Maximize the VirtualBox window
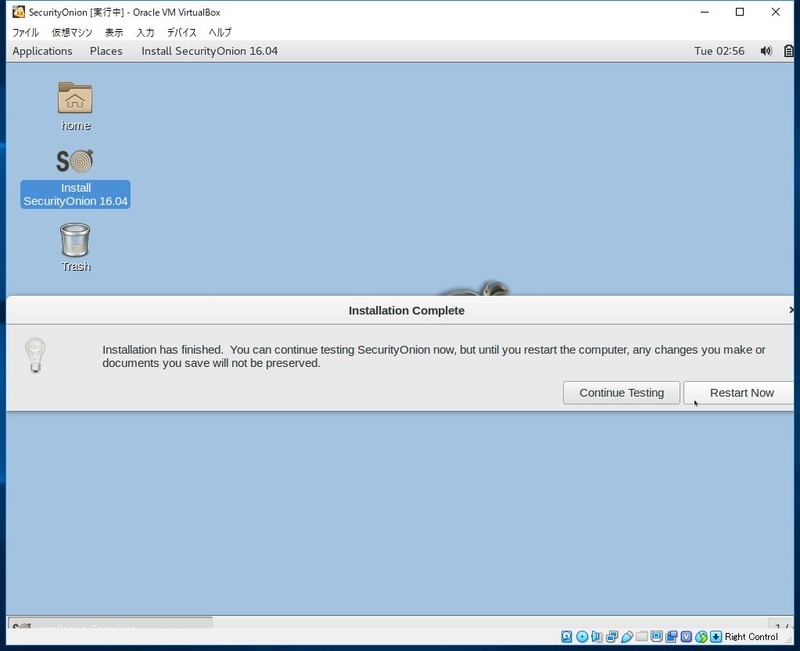Viewport: 800px width, 651px height. pos(740,12)
